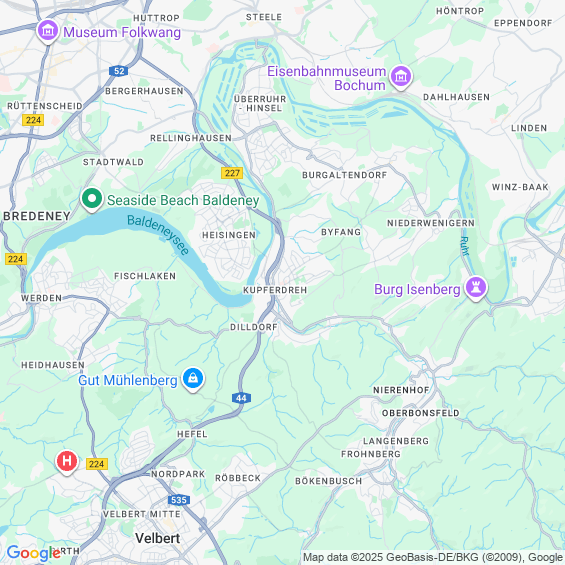Click the Map data copyright attribution text
The width and height of the screenshot is (565, 565).
(433, 557)
